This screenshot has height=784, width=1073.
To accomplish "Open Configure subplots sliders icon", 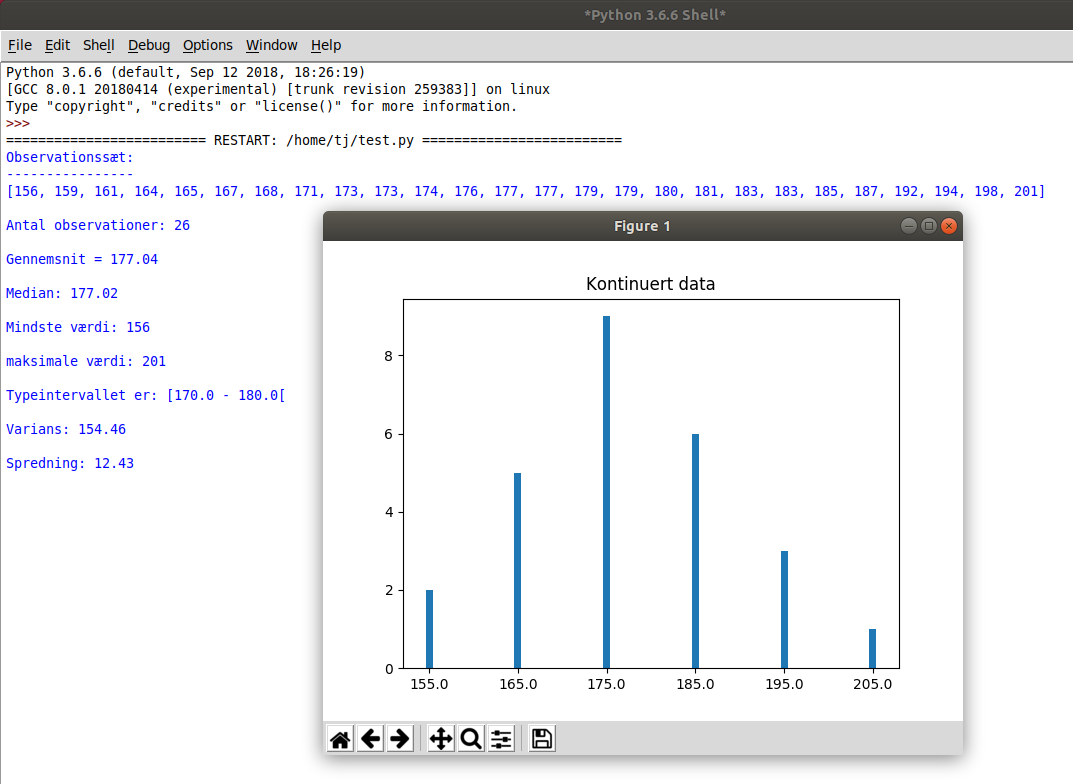I will click(501, 739).
